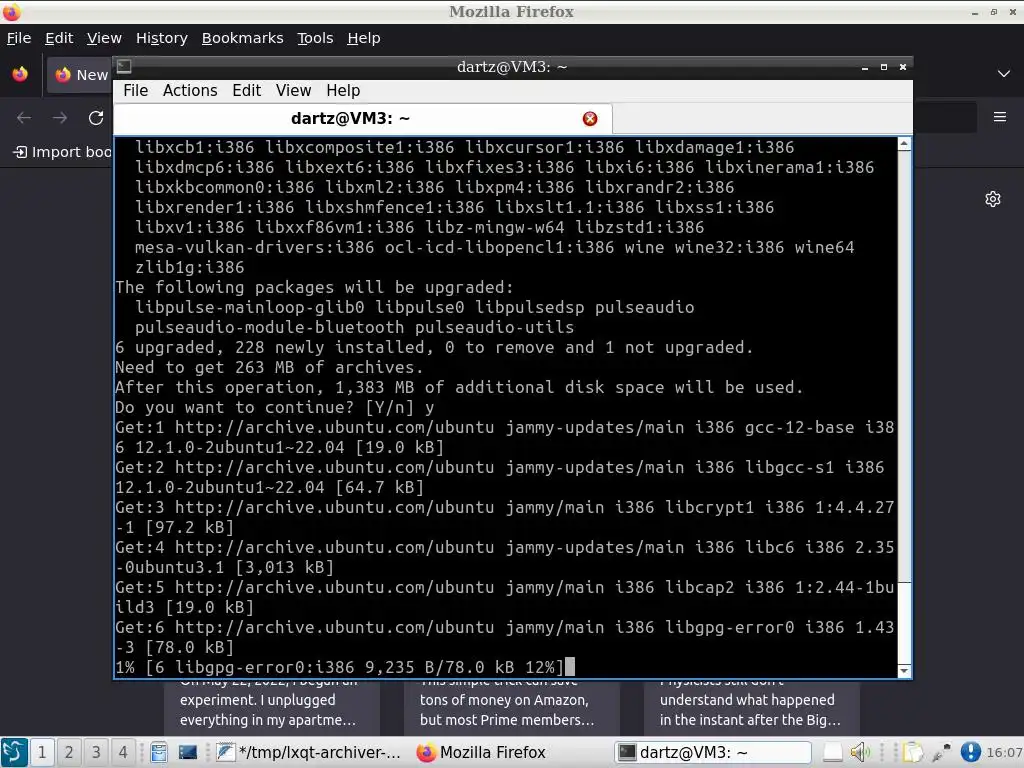The width and height of the screenshot is (1024, 768).
Task: Open clipboard manager tray icon
Action: 912,752
